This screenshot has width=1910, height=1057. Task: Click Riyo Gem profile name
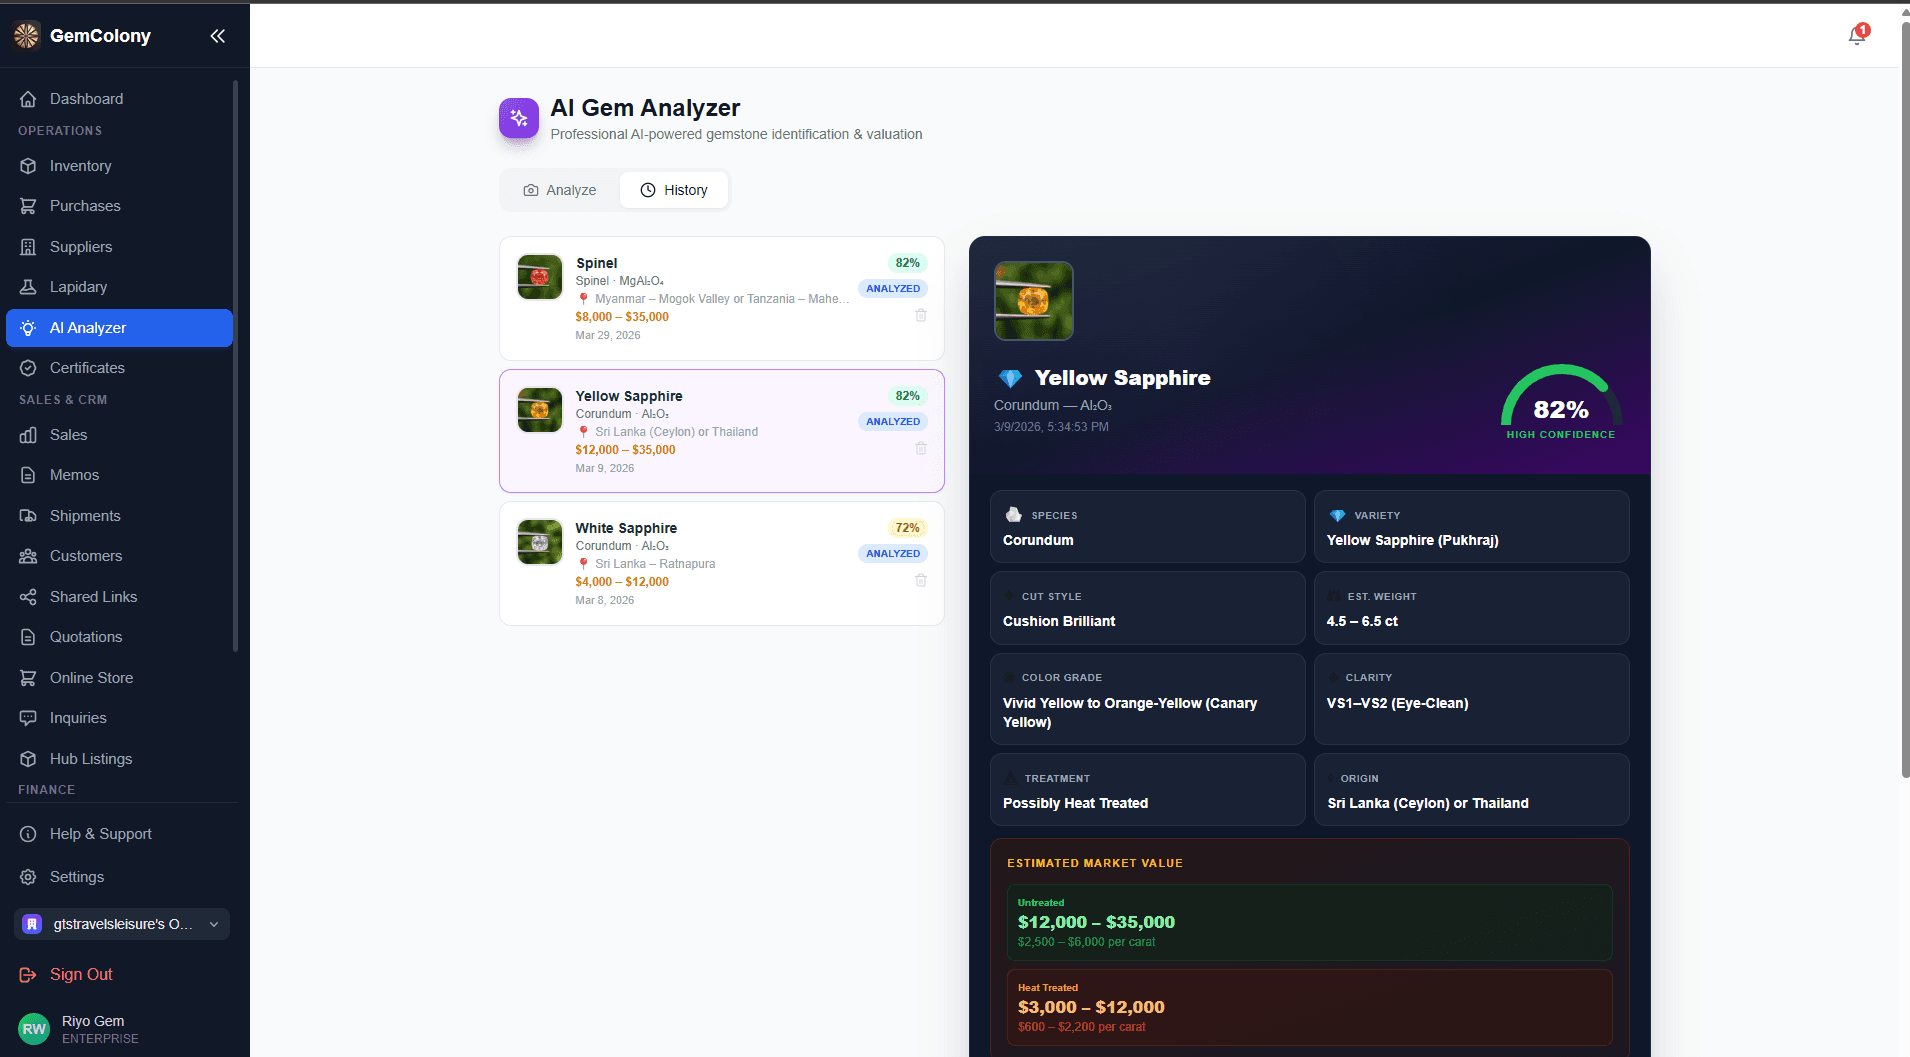click(93, 1021)
